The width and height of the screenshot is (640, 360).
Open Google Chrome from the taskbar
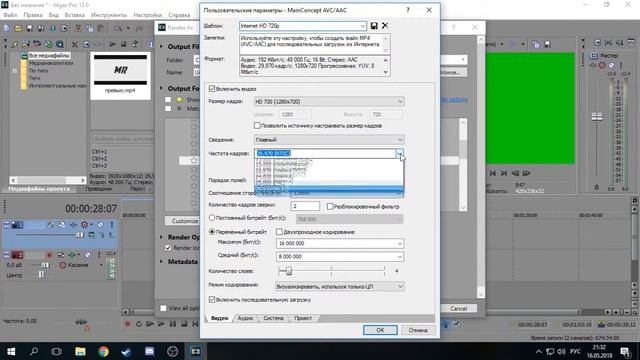[103, 351]
